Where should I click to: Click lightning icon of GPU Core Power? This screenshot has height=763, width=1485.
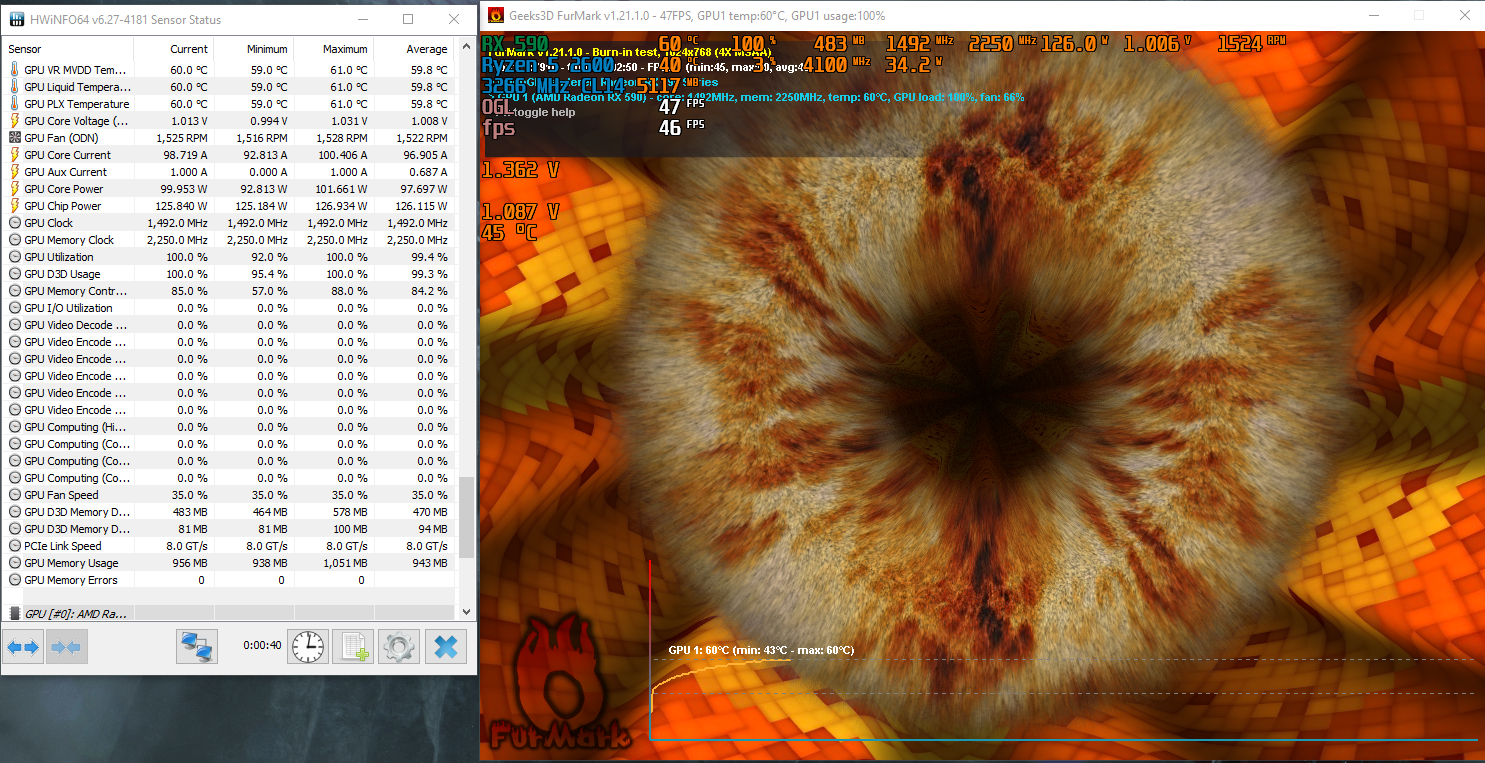pos(14,189)
